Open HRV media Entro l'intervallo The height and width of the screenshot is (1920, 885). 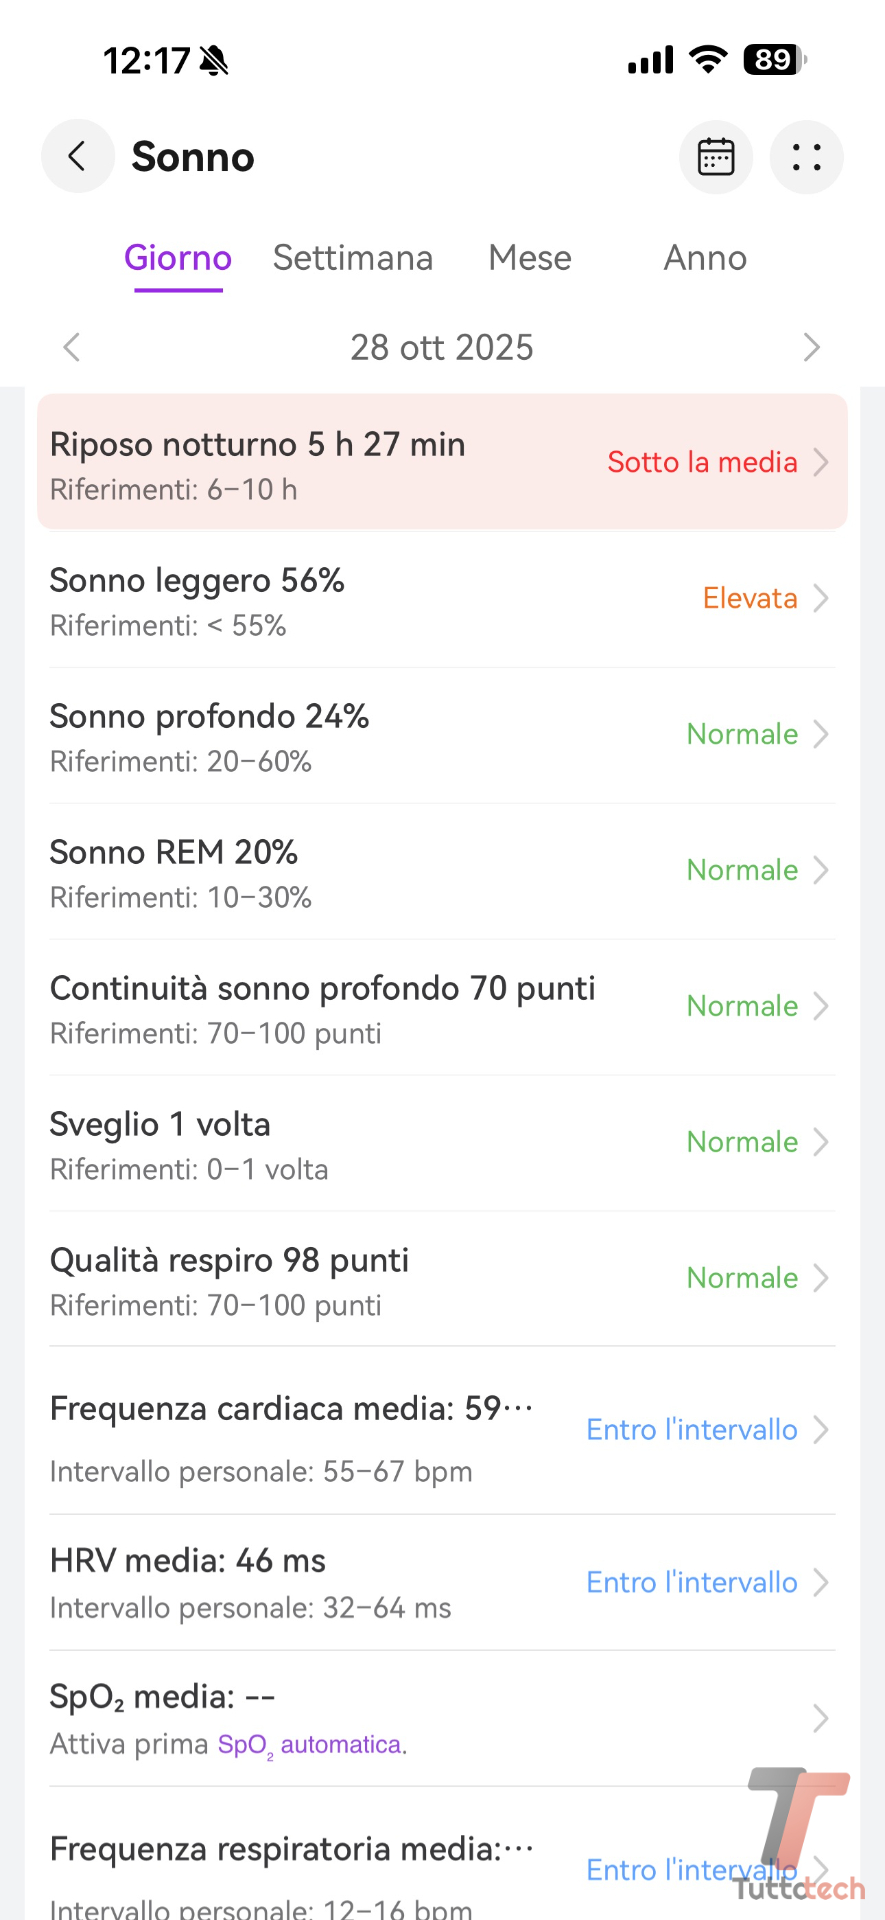pyautogui.click(x=691, y=1582)
